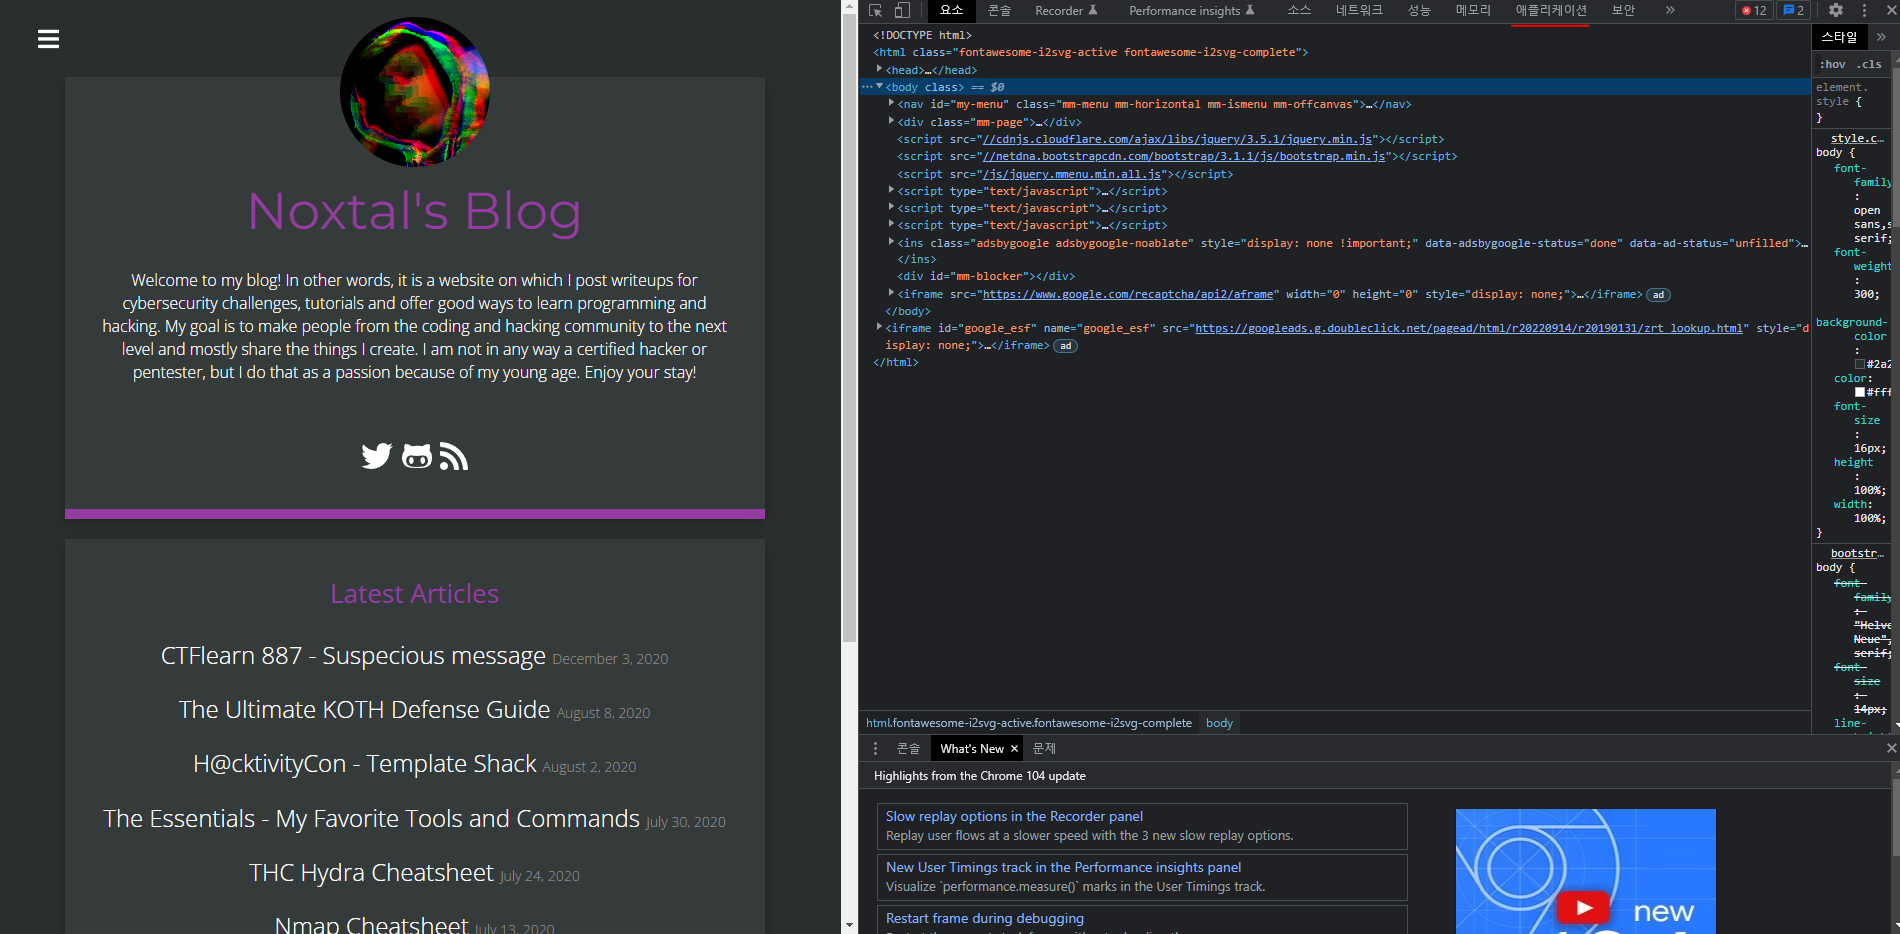Switch to the 소스 tab
Viewport: 1900px width, 934px height.
(x=1299, y=10)
